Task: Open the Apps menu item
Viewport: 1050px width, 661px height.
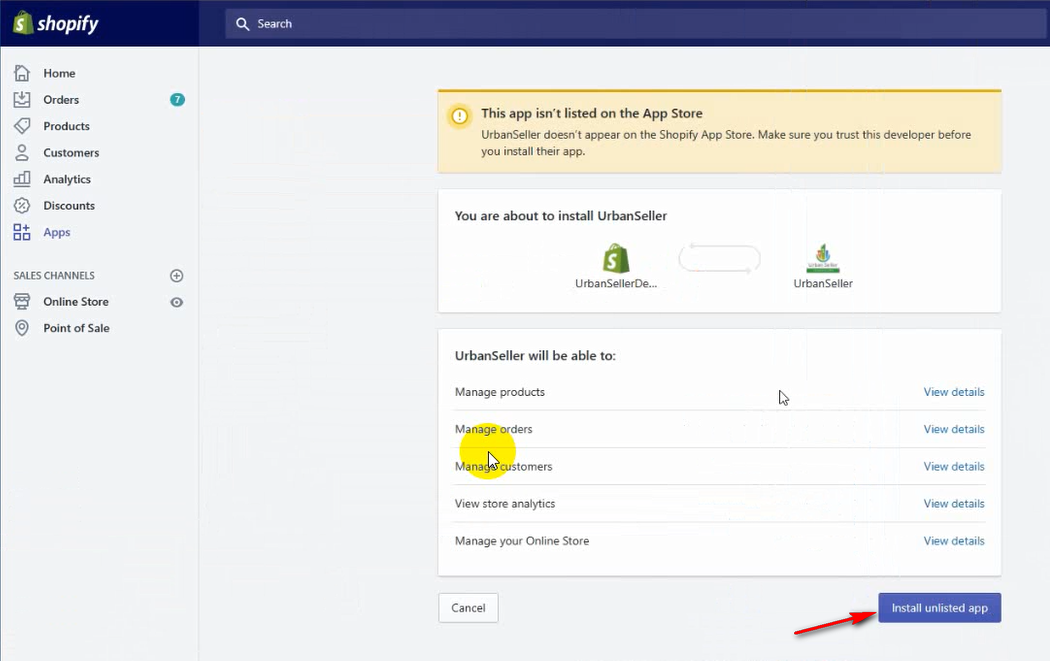Action: pyautogui.click(x=57, y=232)
